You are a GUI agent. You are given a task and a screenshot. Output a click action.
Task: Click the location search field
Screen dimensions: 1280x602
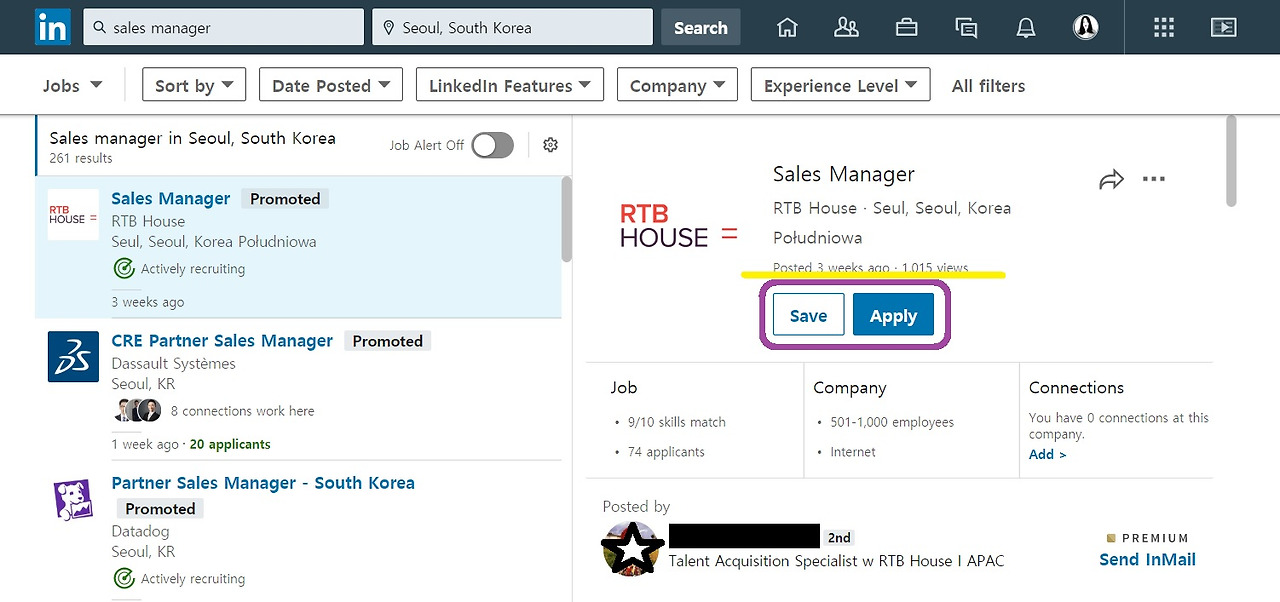512,28
